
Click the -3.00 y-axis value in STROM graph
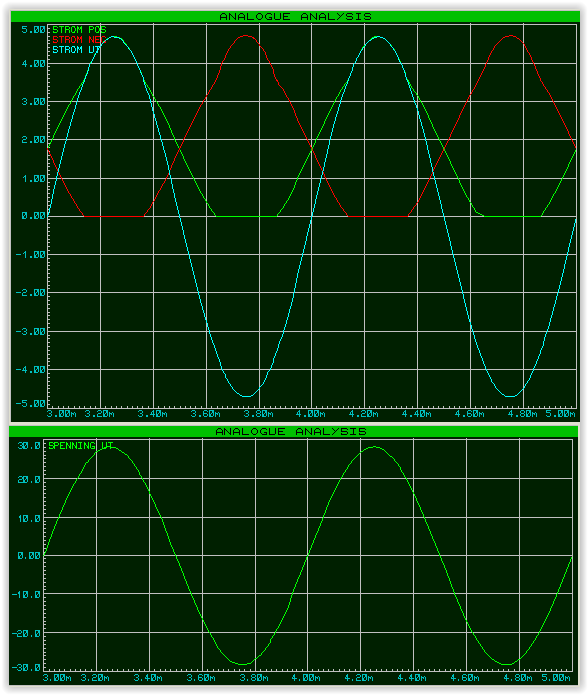click(x=31, y=332)
